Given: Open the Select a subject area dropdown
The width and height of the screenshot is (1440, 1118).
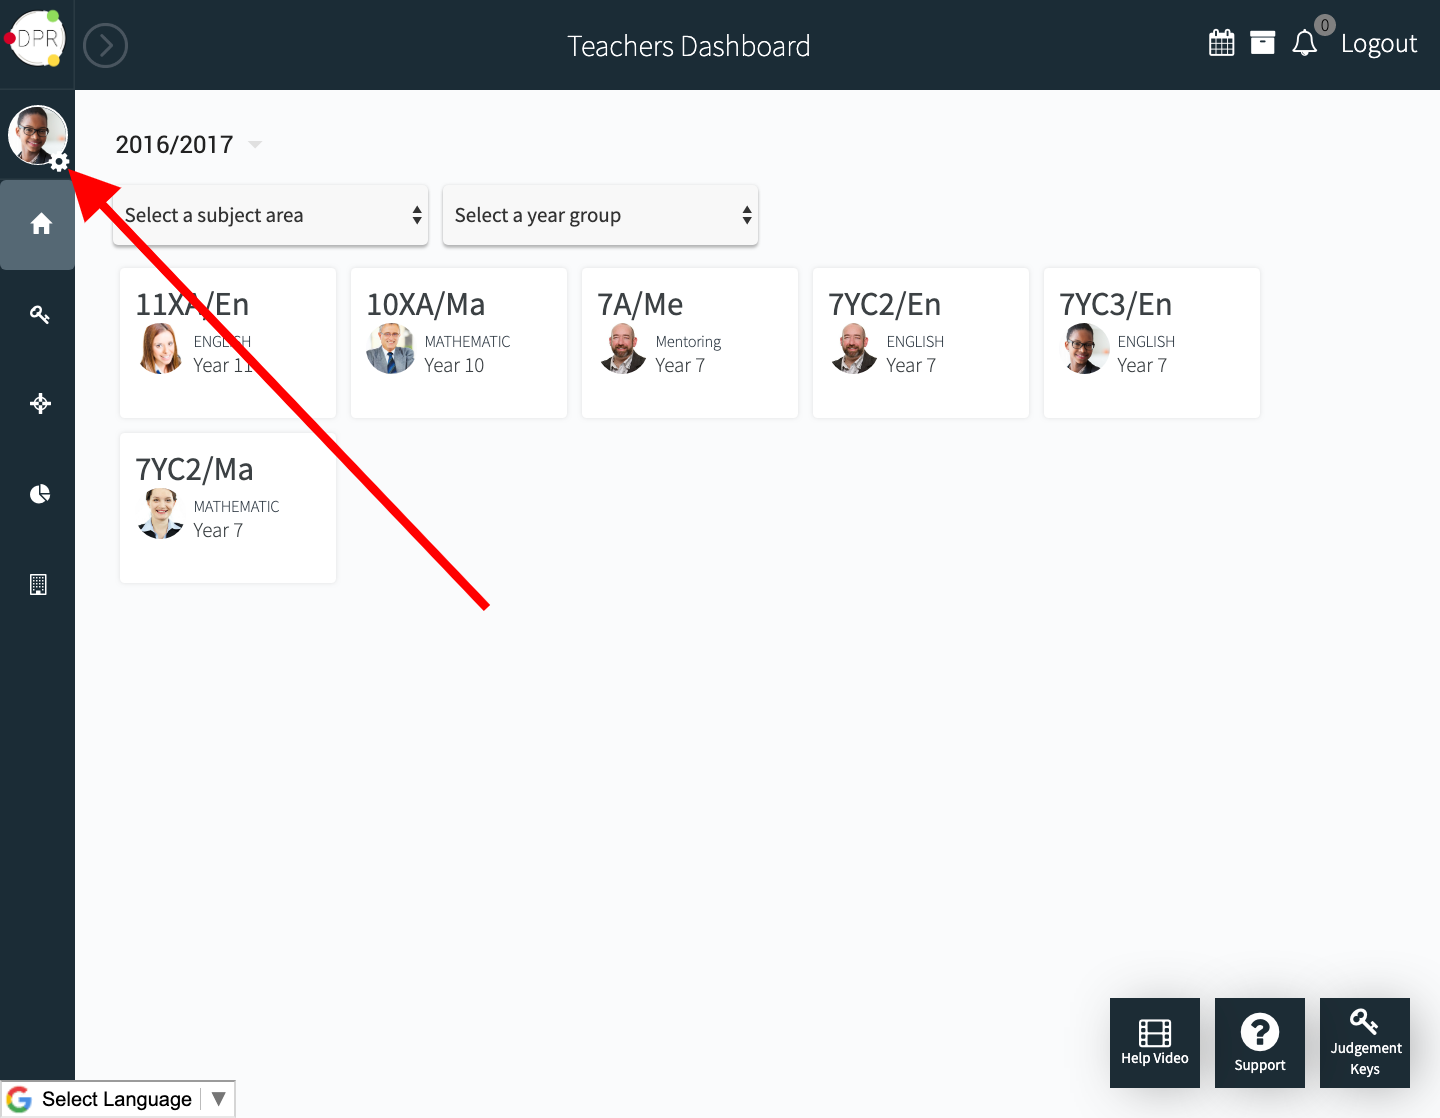Looking at the screenshot, I should [270, 215].
